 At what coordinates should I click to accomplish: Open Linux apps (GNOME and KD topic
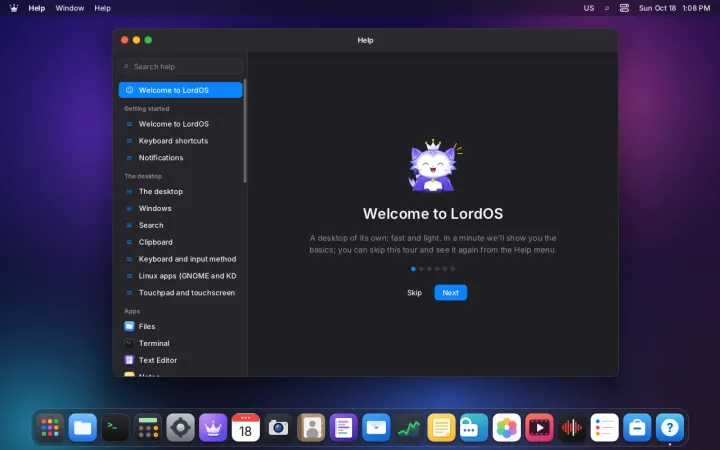[x=180, y=276]
